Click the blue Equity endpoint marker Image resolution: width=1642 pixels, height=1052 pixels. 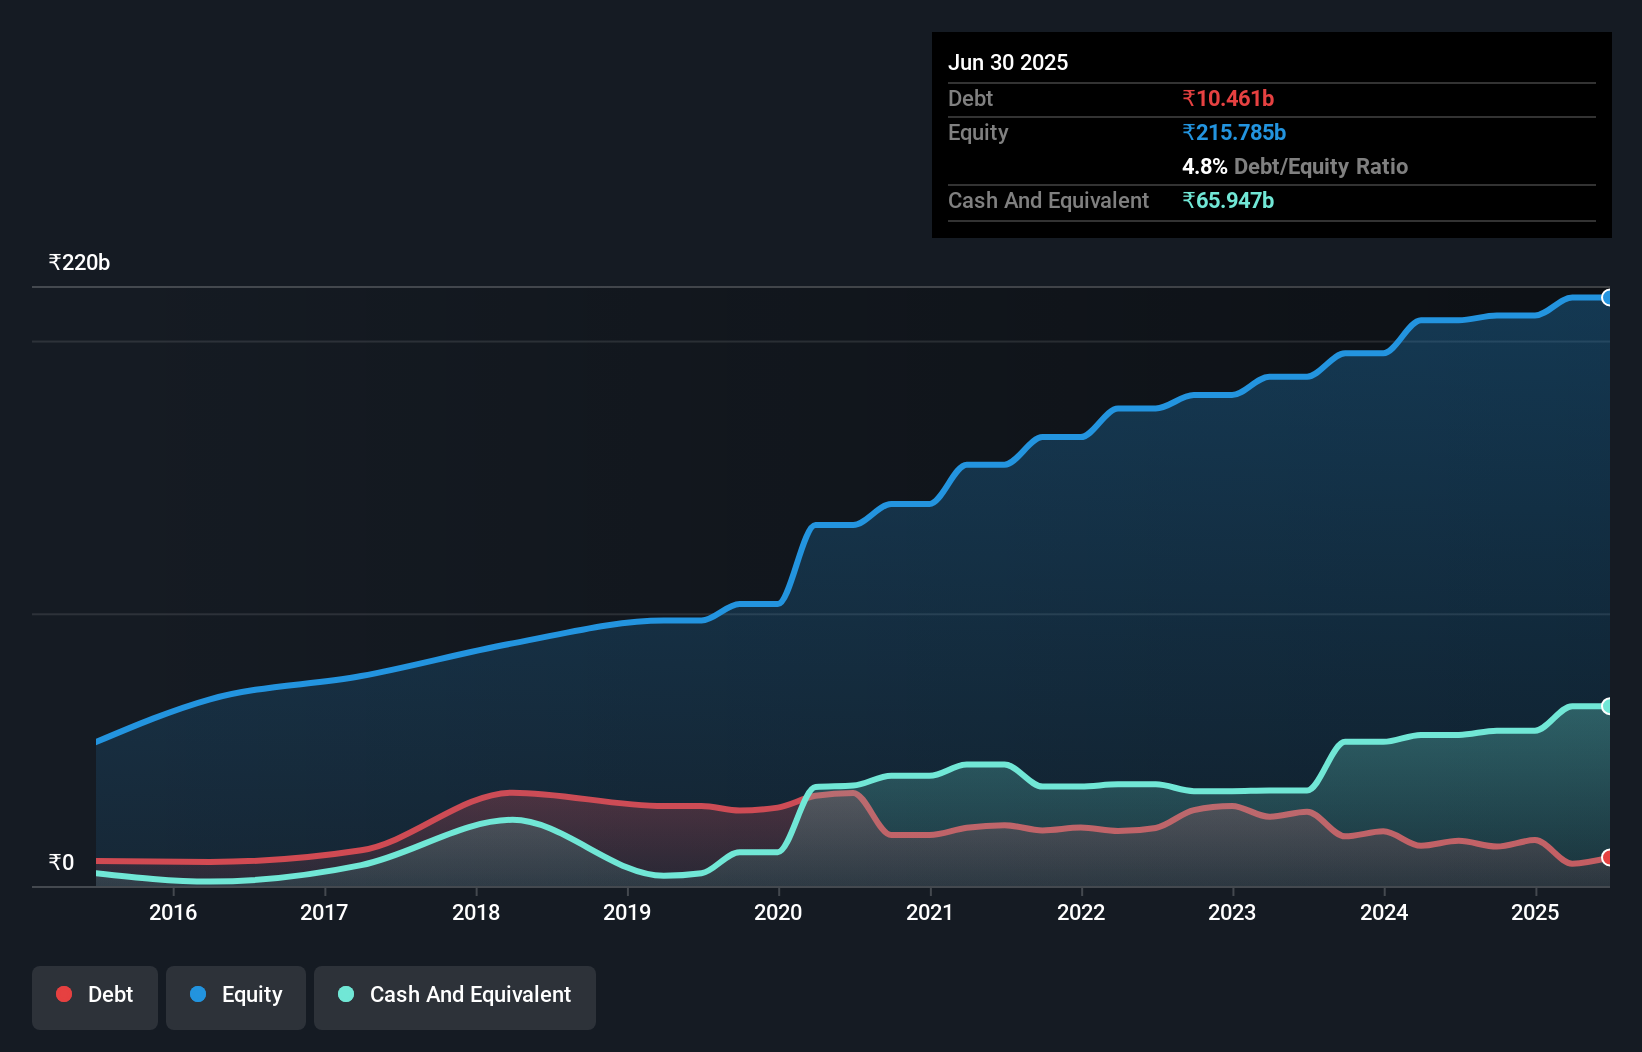click(1607, 298)
